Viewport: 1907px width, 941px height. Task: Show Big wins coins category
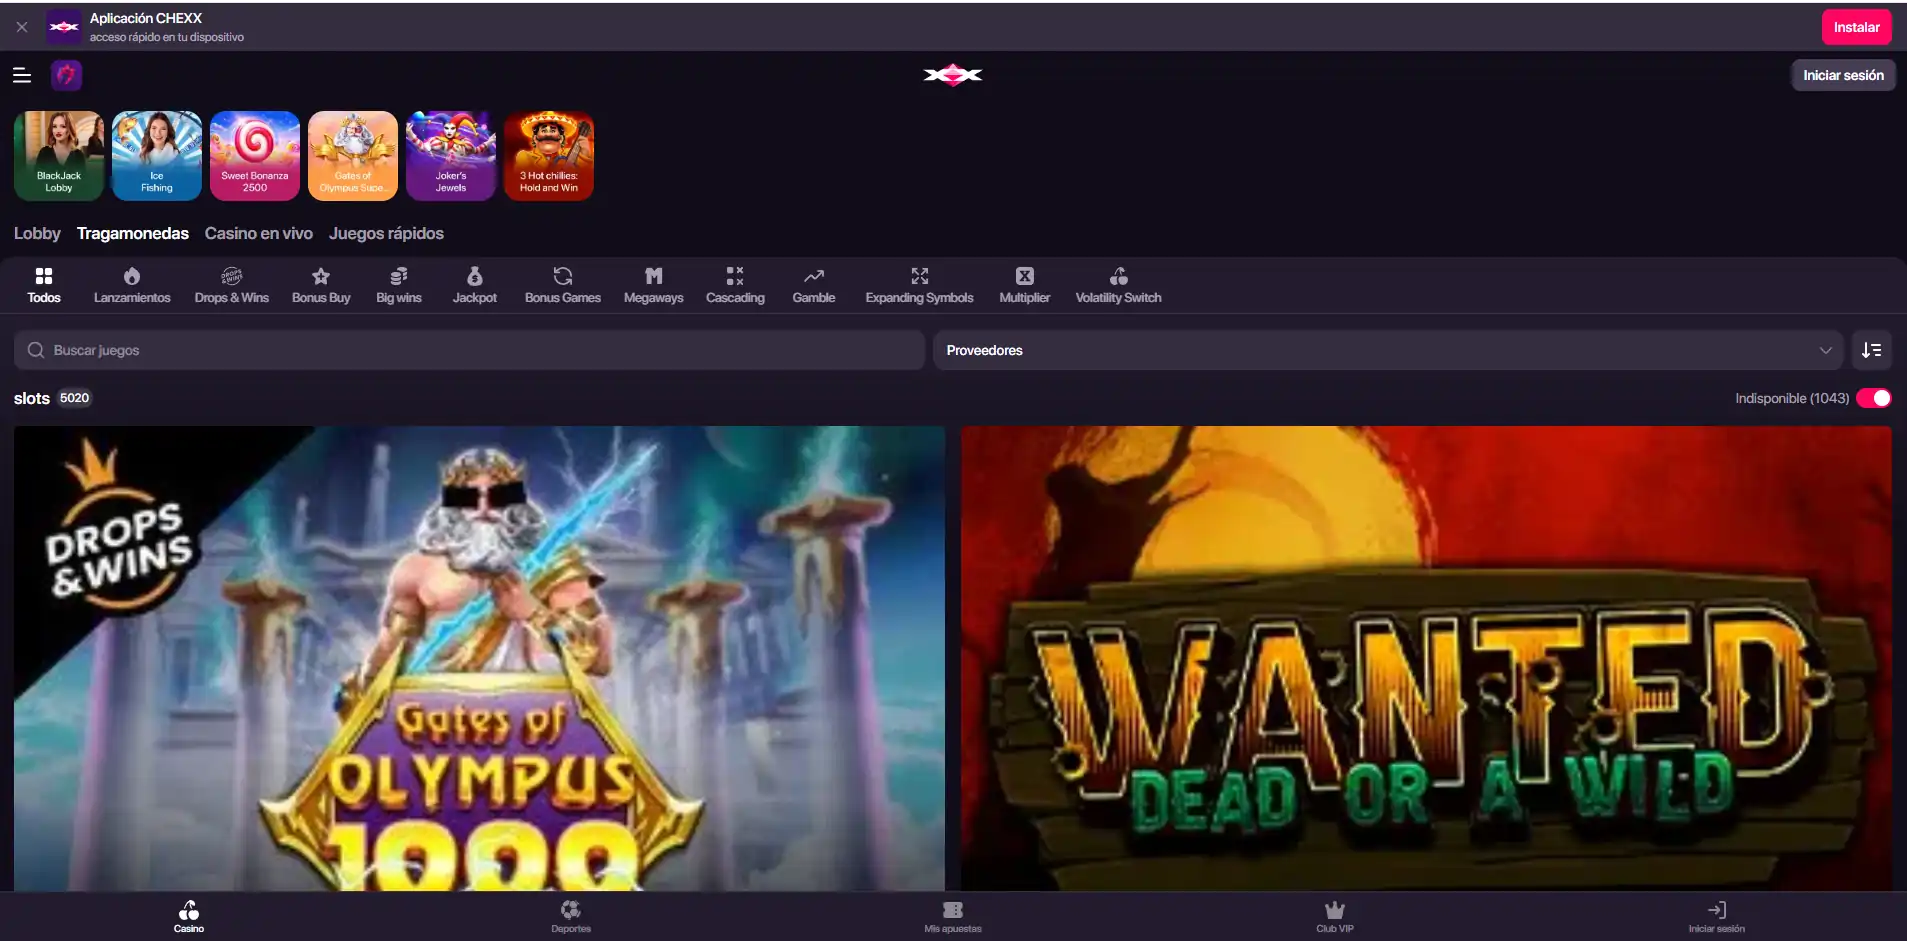click(399, 285)
